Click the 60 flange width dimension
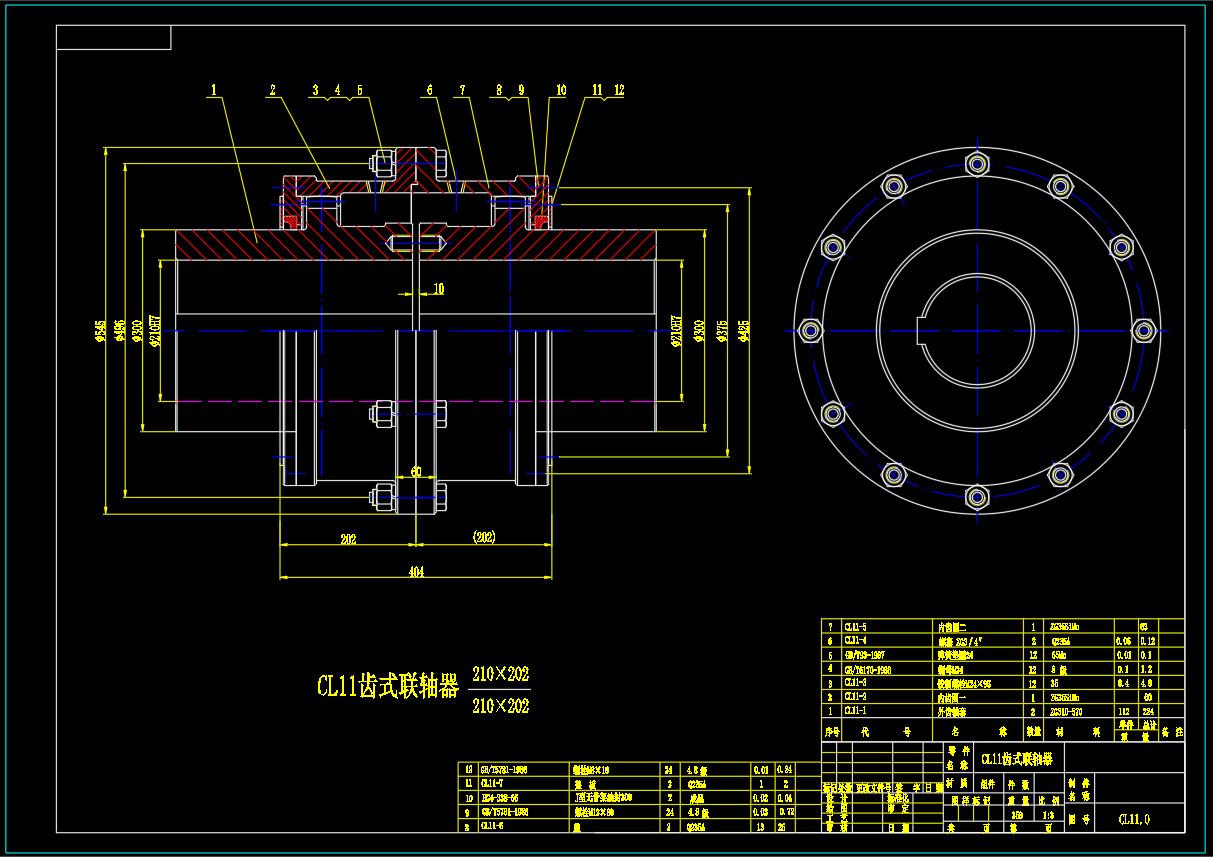 pyautogui.click(x=416, y=472)
